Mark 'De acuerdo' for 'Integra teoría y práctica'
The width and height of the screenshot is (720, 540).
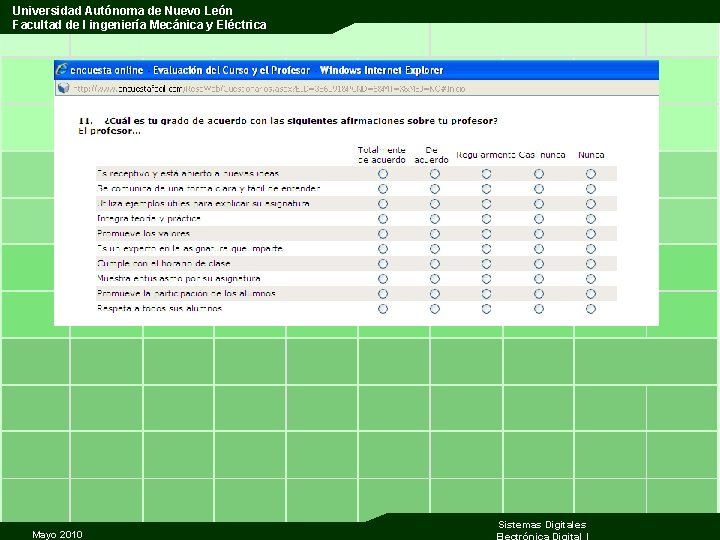pyautogui.click(x=435, y=219)
